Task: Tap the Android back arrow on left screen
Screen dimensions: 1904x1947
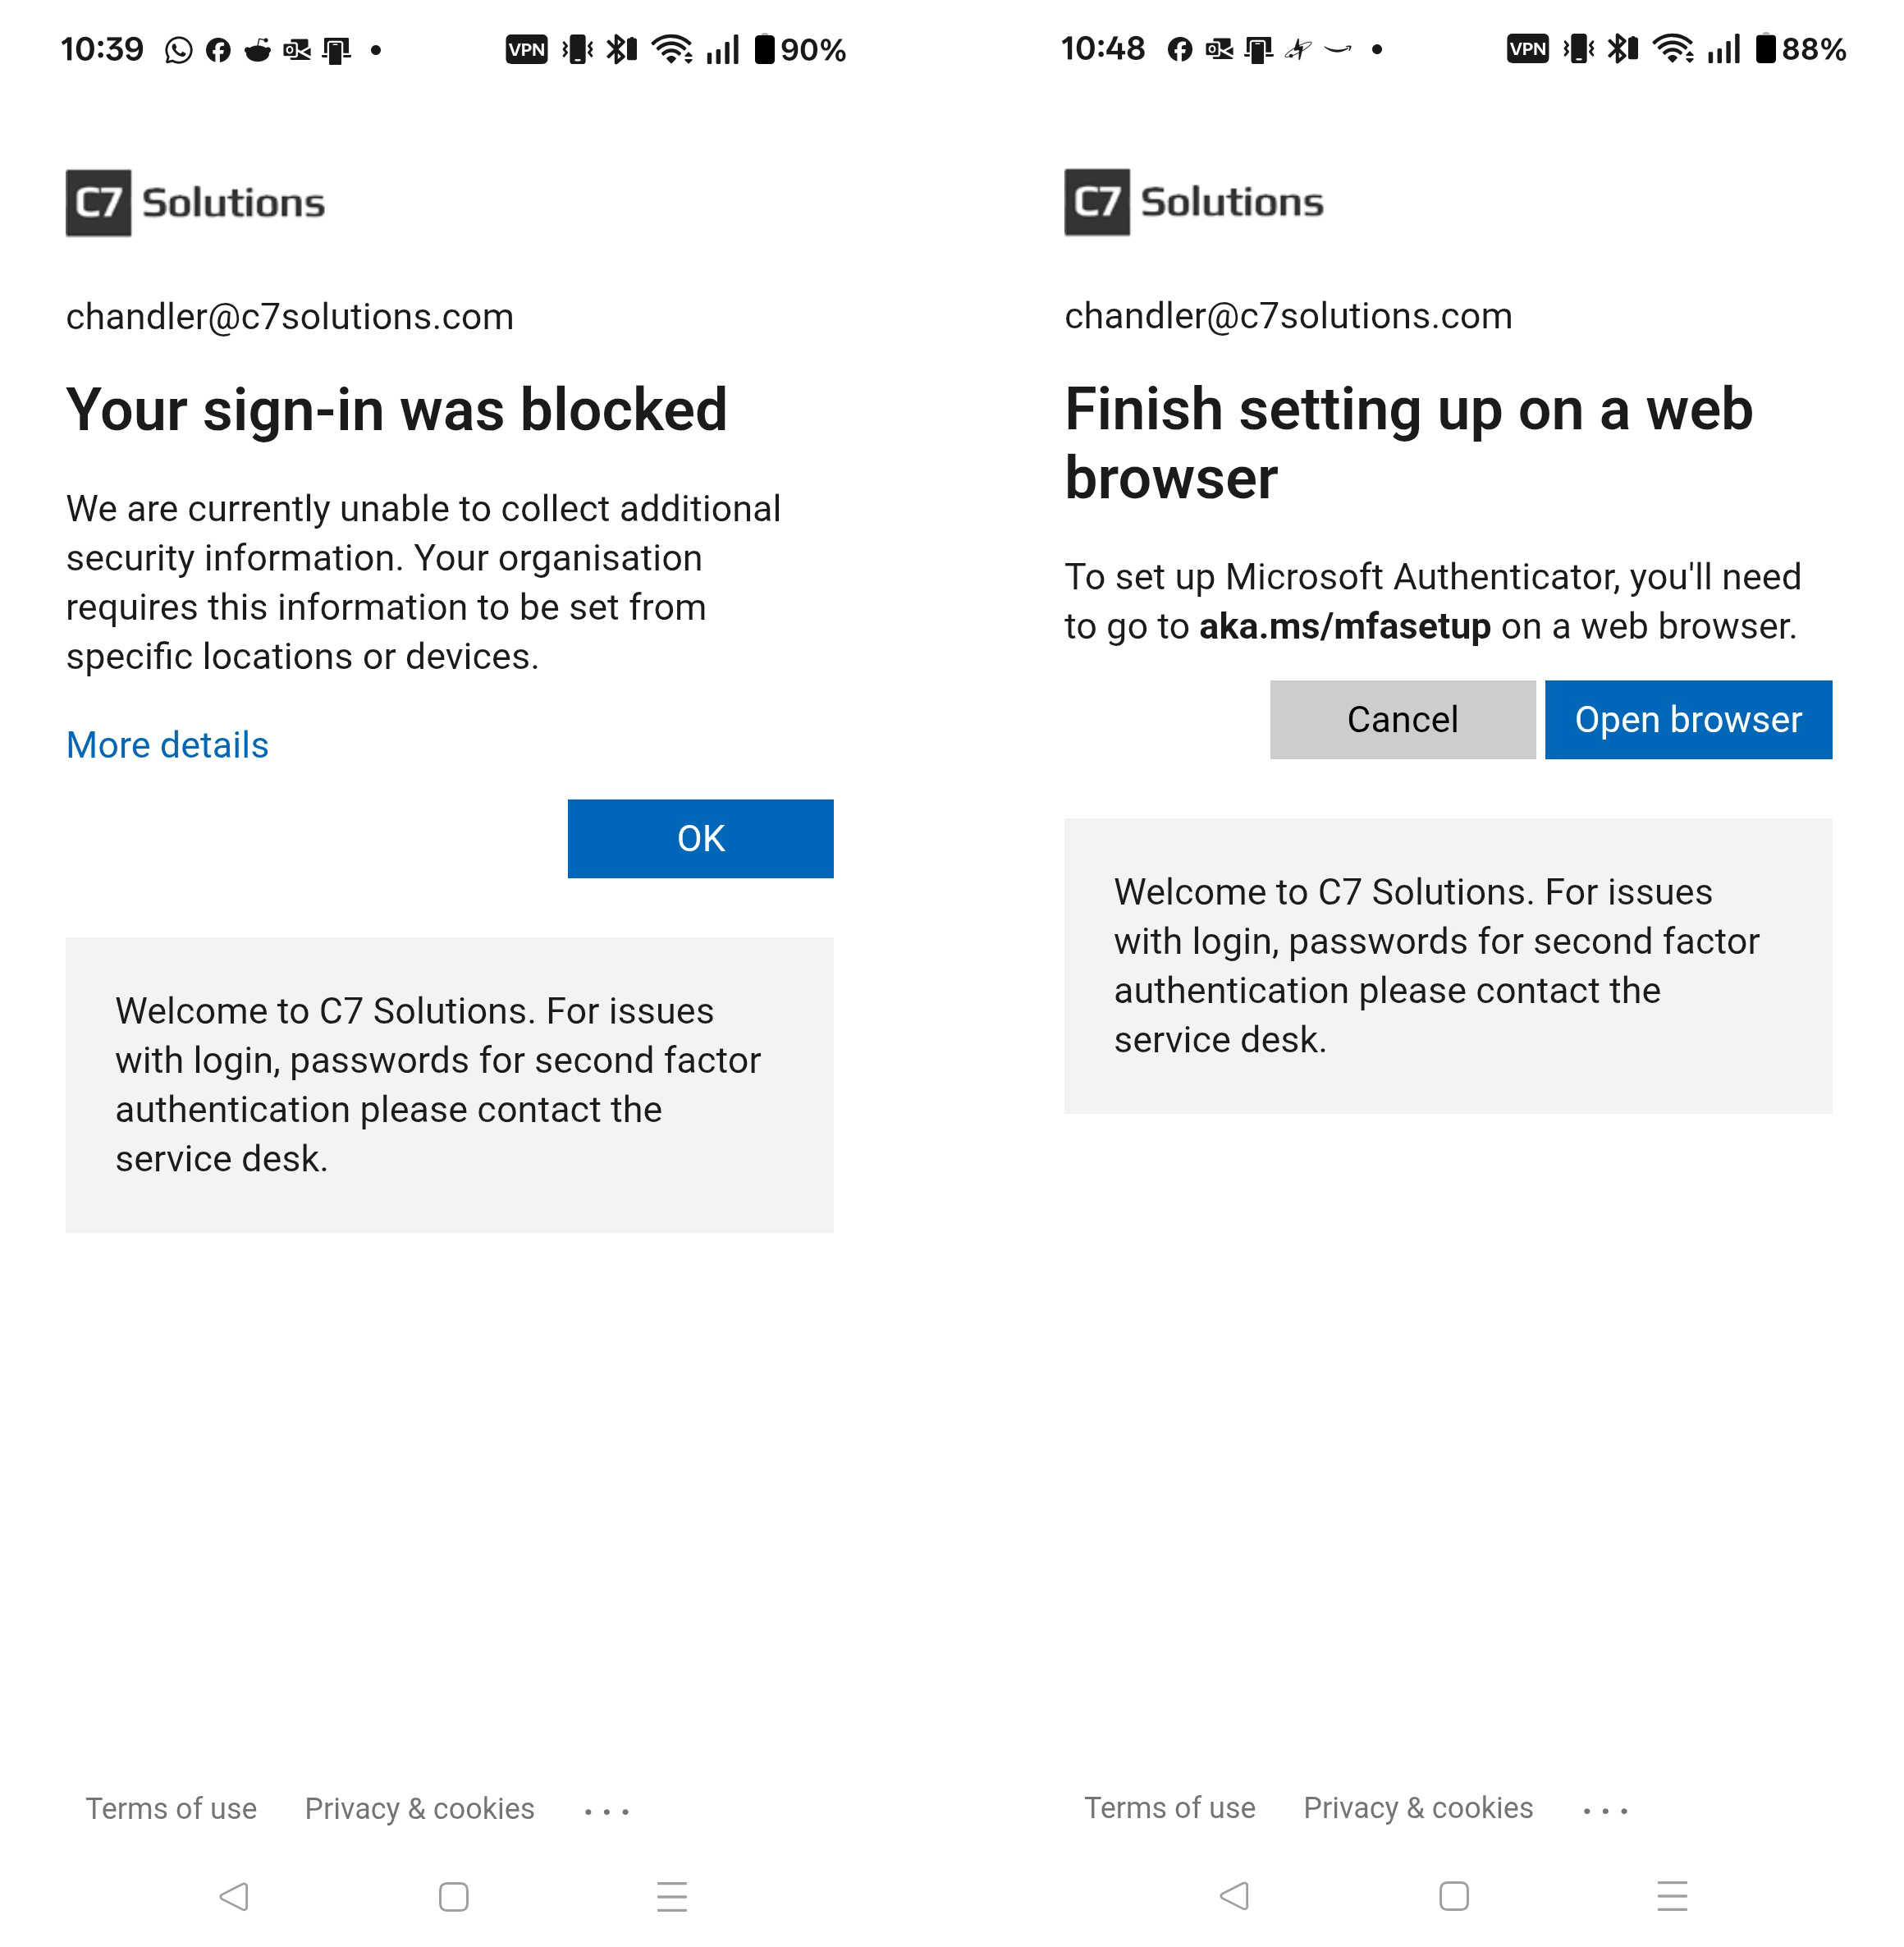Action: (x=234, y=1896)
